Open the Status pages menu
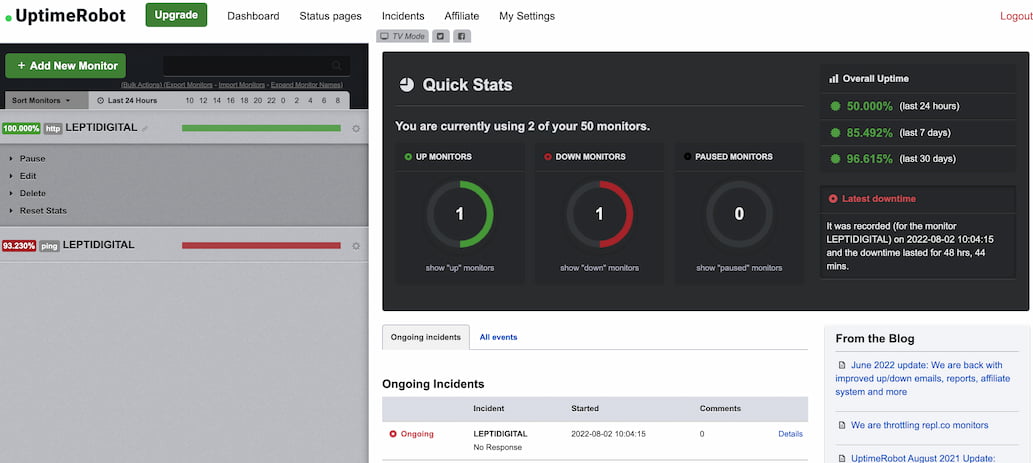Screen dimensions: 1033x463 tap(330, 16)
